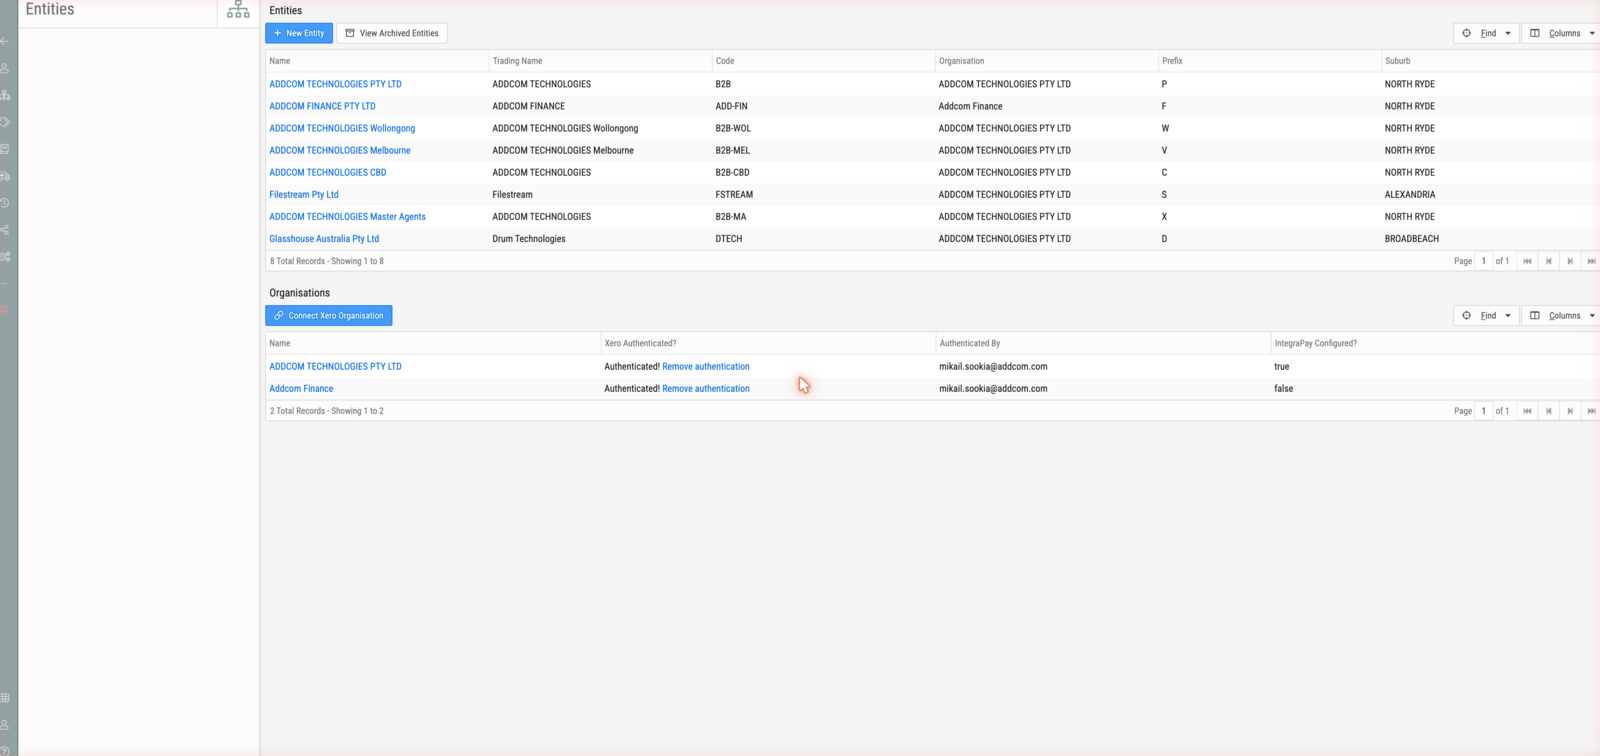Image resolution: width=1600 pixels, height=756 pixels.
Task: Sort Entities by Code column header
Action: [823, 61]
